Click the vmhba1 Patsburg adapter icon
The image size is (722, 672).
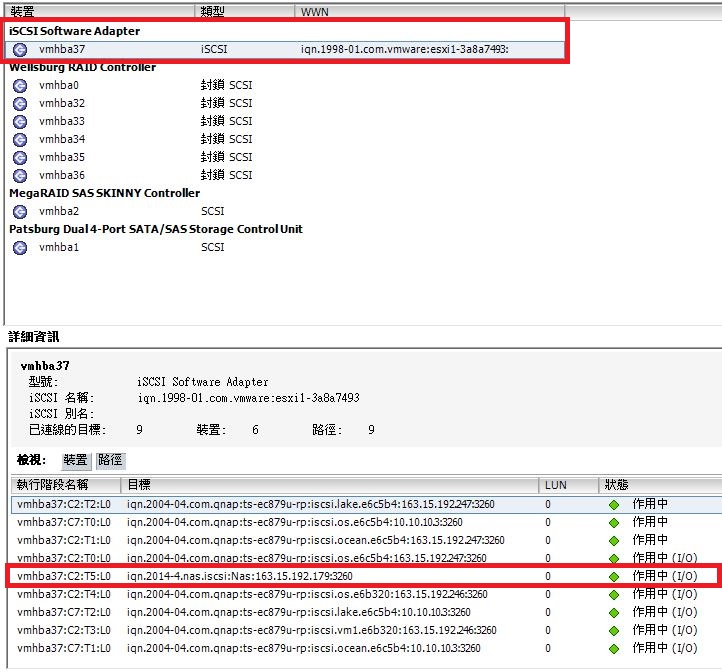pyautogui.click(x=20, y=247)
